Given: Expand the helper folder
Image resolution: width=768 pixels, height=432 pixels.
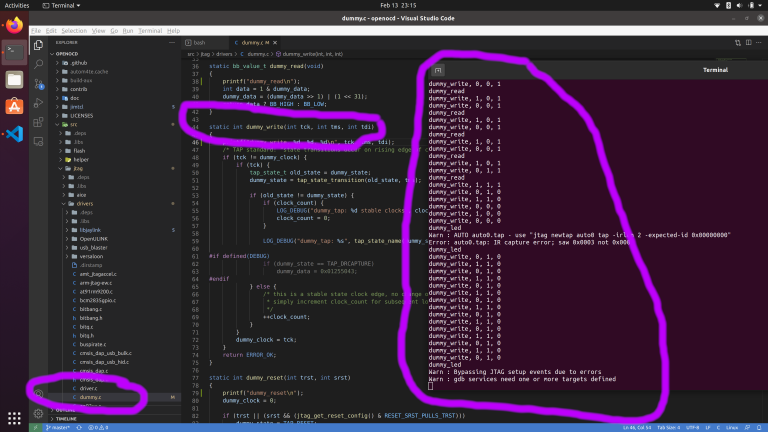Looking at the screenshot, I should [x=81, y=160].
